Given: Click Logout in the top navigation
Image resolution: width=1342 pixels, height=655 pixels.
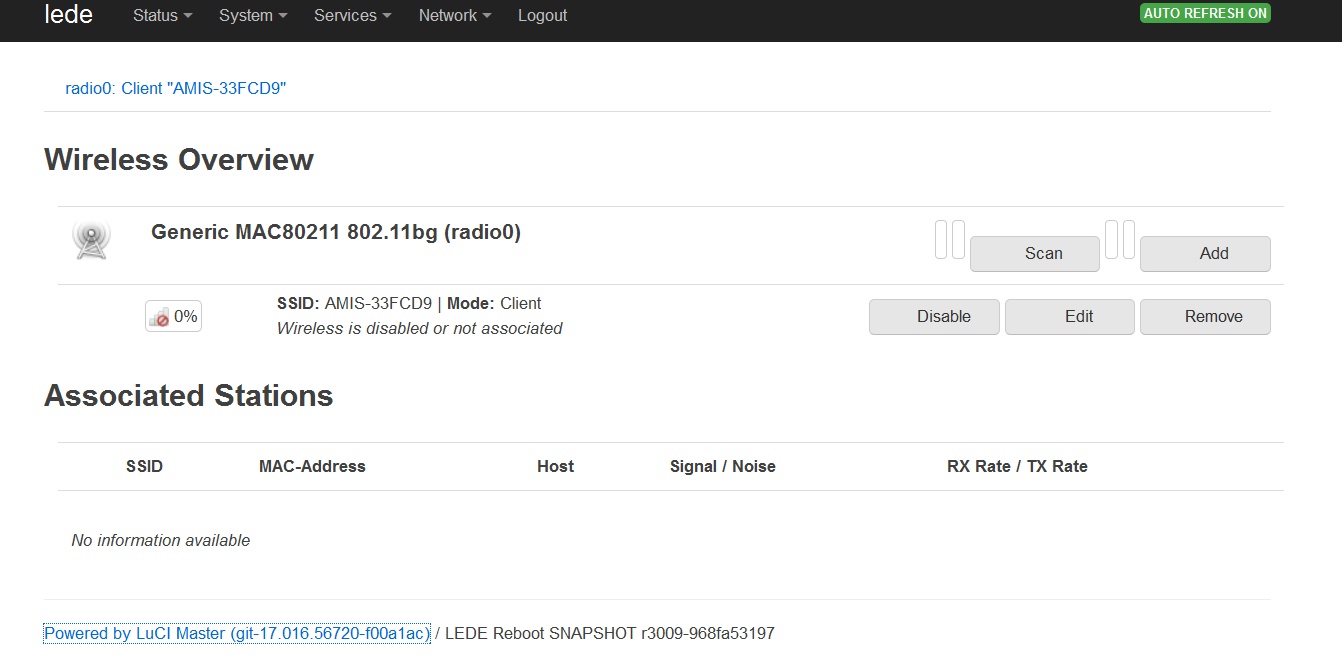Looking at the screenshot, I should (x=542, y=16).
